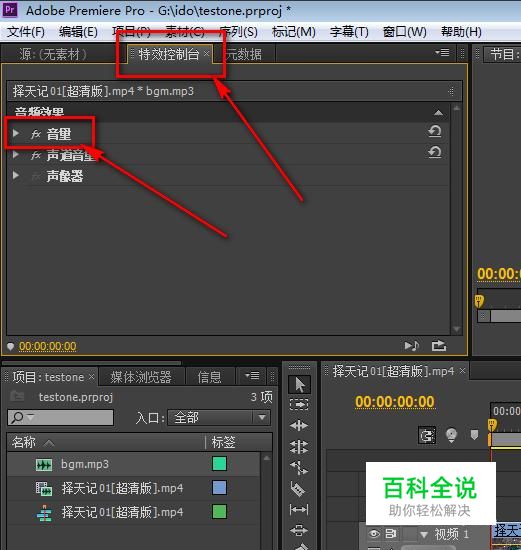Open the 编辑(E) menu
Viewport: 521px width, 550px height.
tap(78, 32)
